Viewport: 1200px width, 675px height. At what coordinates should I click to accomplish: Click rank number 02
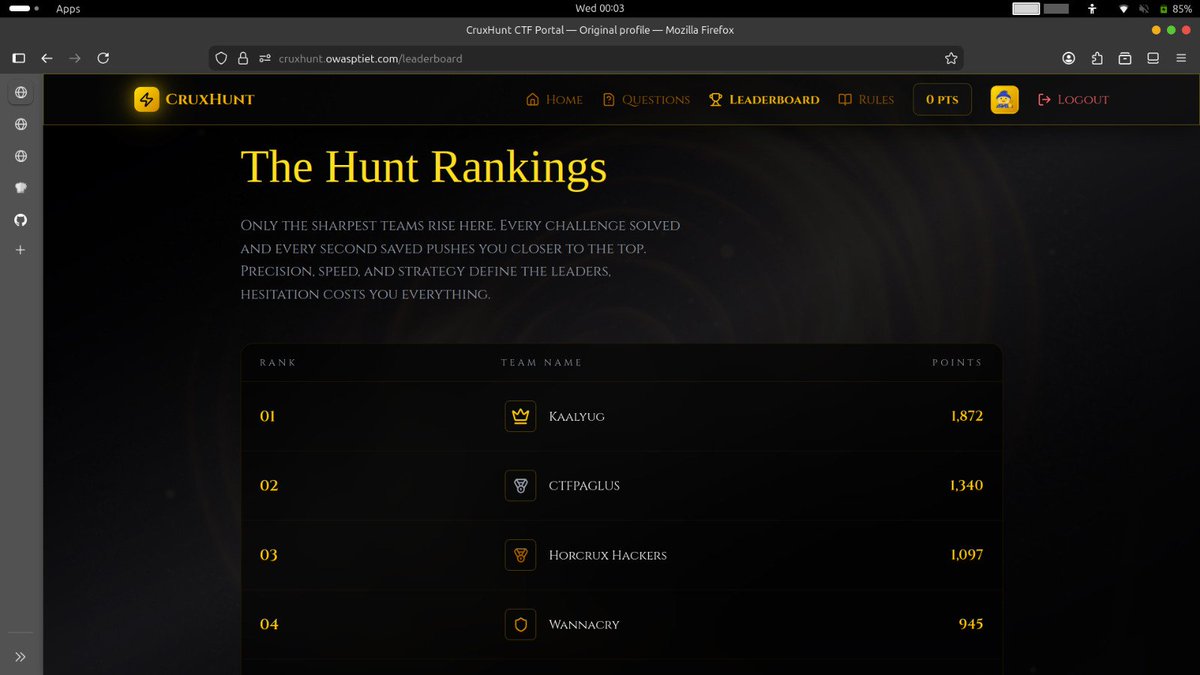268,485
